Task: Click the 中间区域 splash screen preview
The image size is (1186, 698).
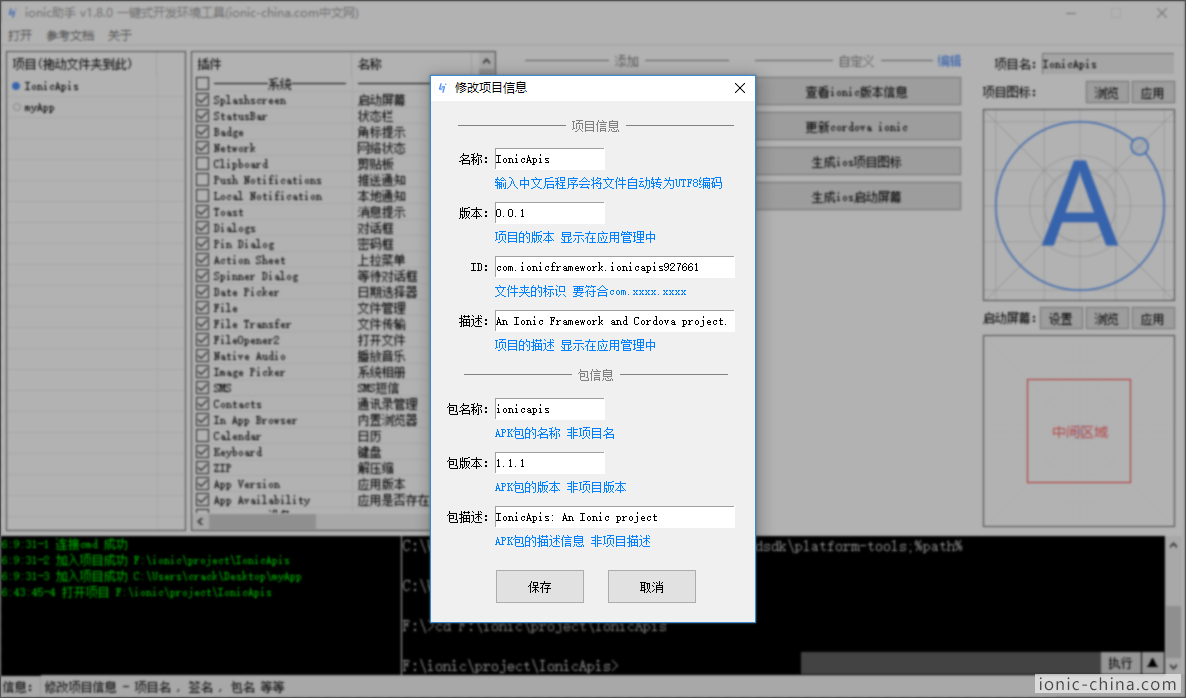Action: coord(1079,431)
